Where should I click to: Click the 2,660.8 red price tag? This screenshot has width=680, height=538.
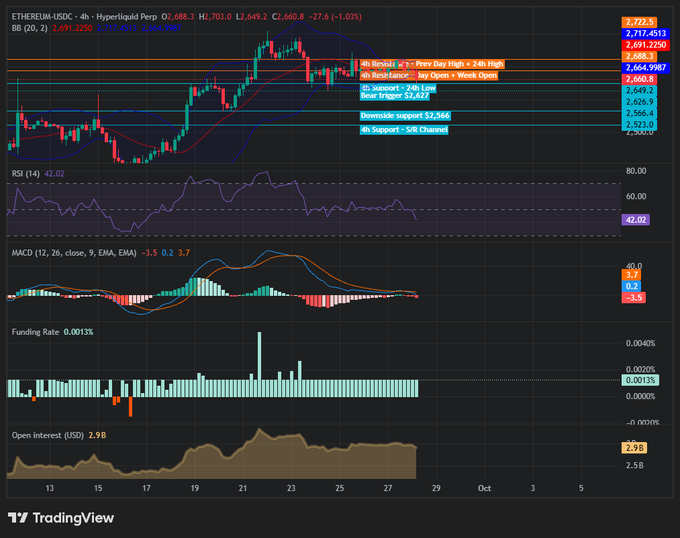[x=639, y=79]
